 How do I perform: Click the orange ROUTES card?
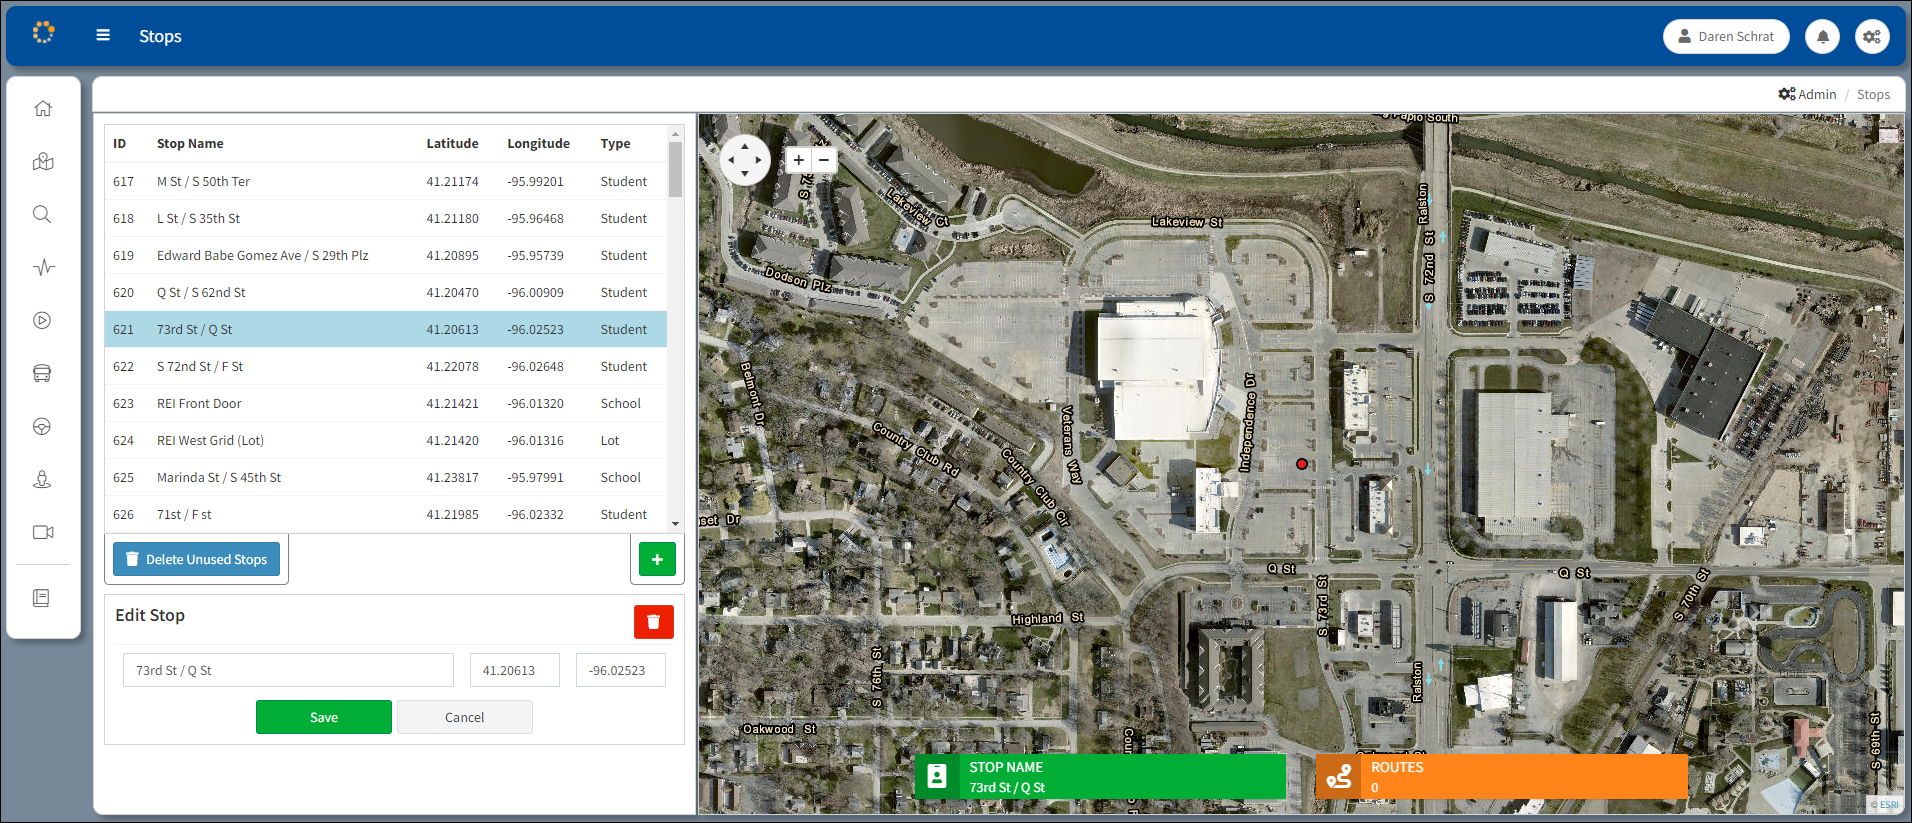click(1501, 777)
